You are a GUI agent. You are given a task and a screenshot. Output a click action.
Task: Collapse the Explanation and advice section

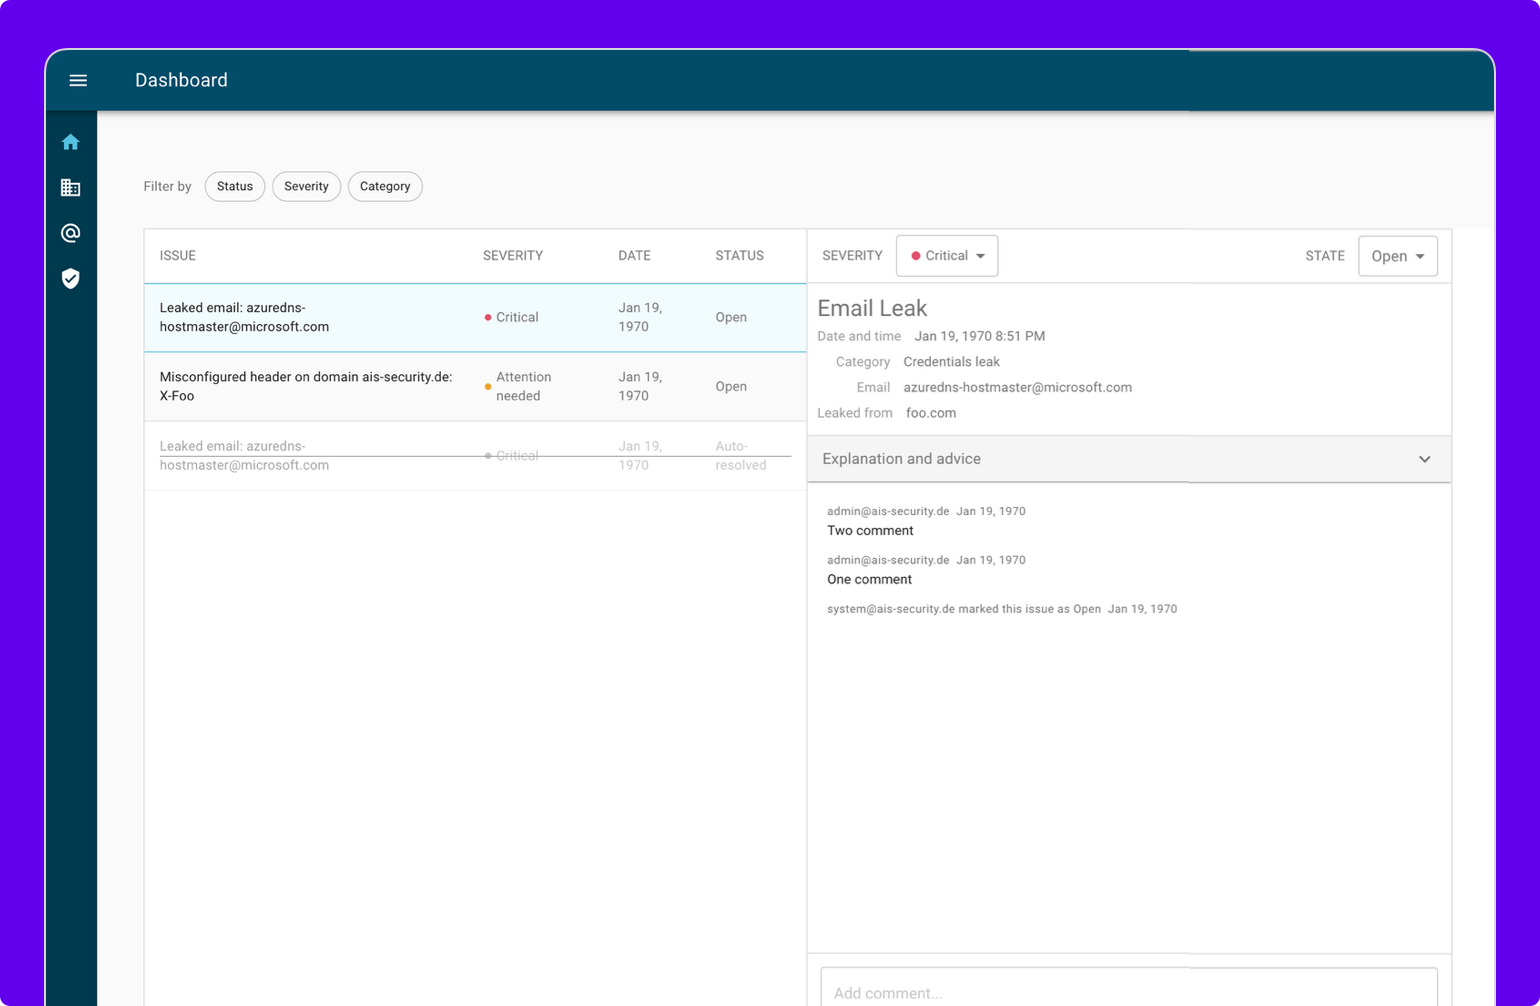point(1424,459)
